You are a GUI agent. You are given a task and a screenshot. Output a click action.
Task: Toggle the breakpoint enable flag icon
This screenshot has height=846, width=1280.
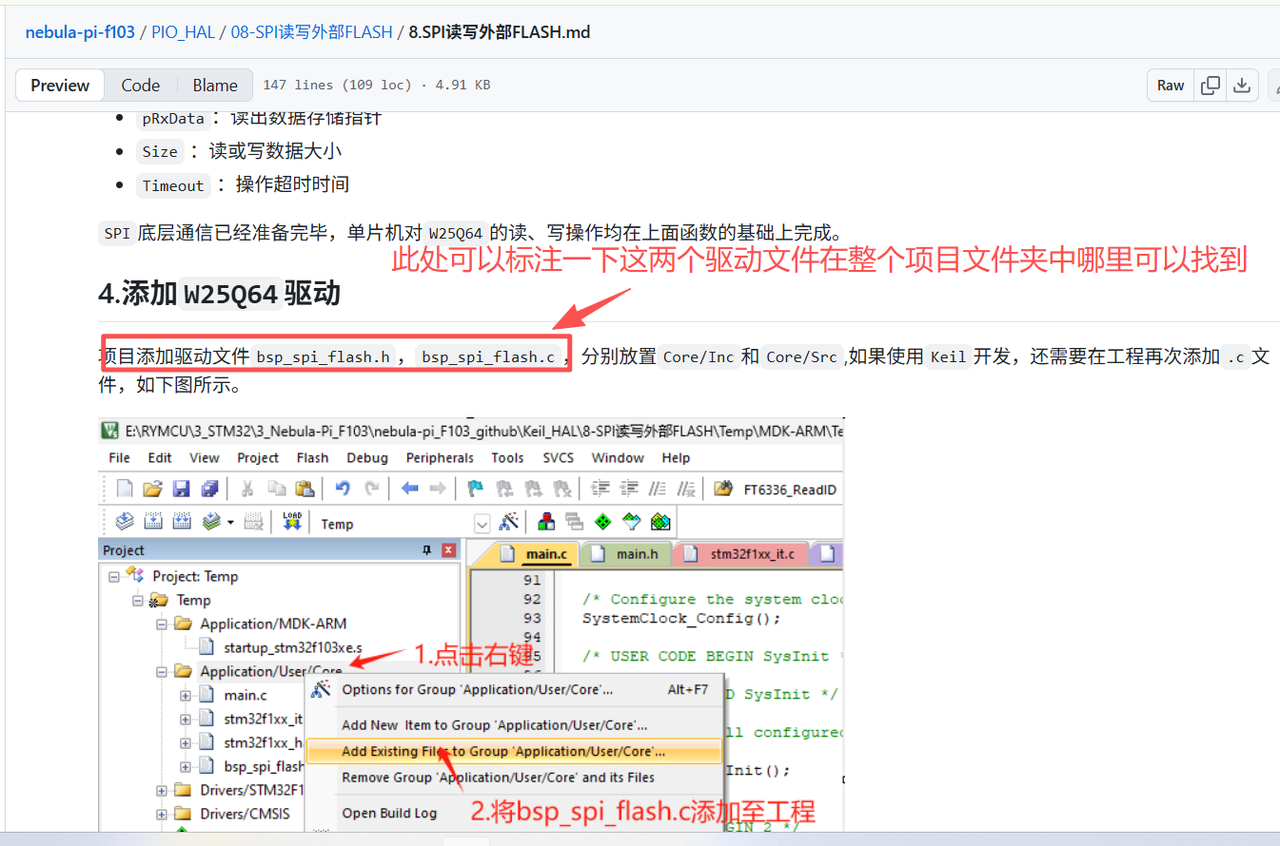coord(507,487)
